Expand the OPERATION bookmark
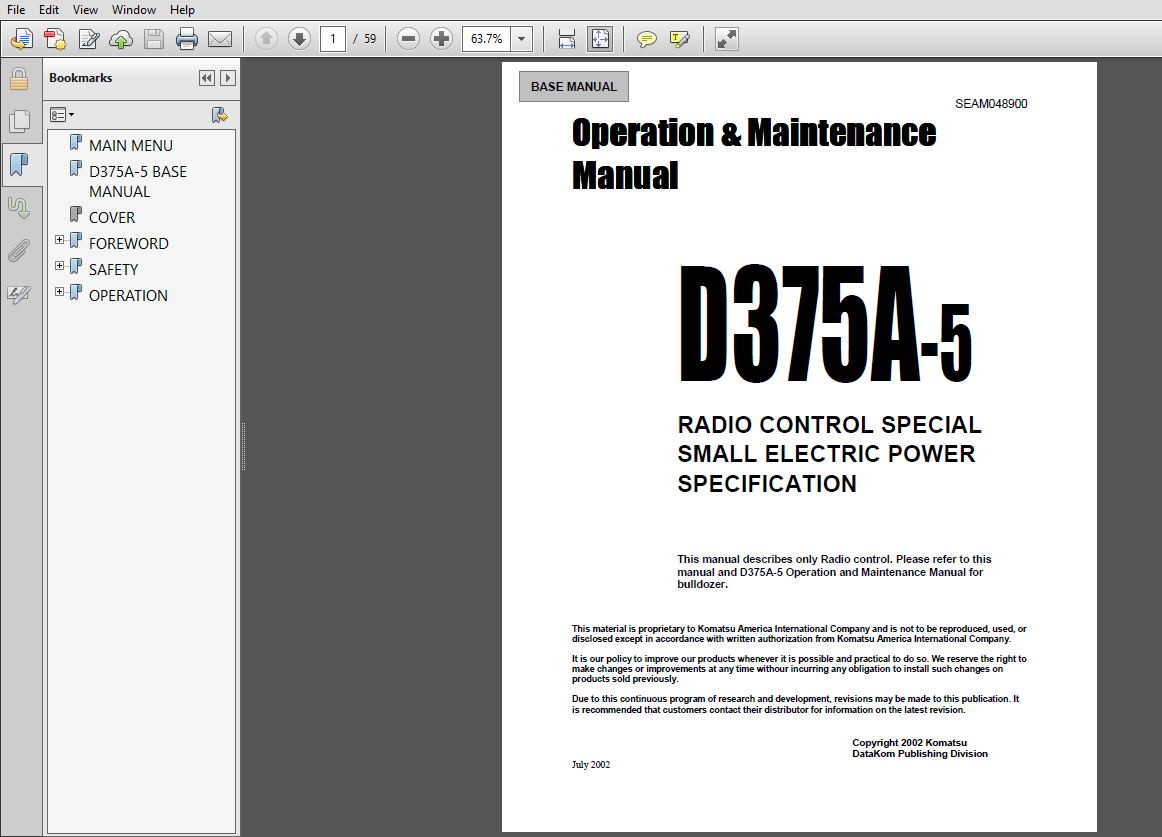The height and width of the screenshot is (837, 1162). (59, 292)
